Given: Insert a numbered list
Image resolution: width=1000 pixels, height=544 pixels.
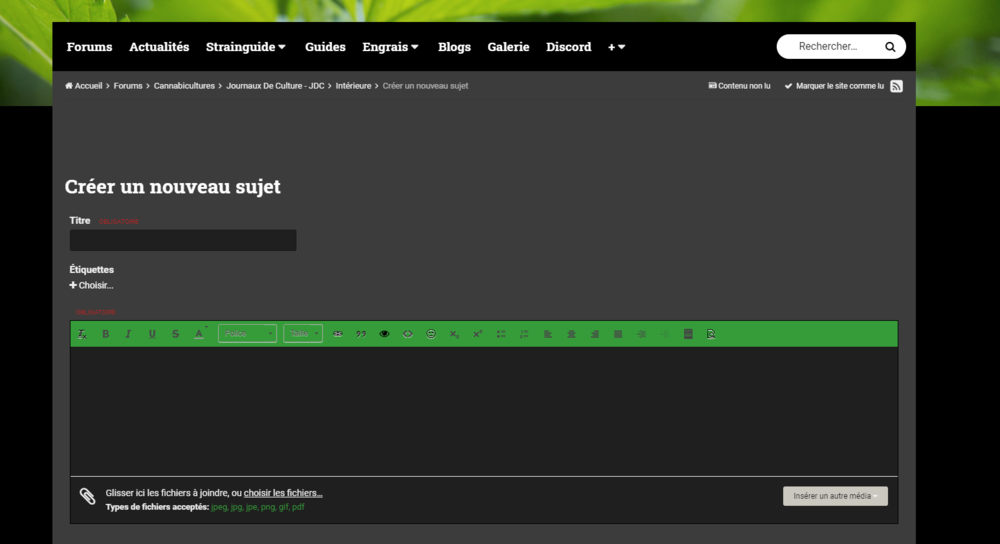Looking at the screenshot, I should coord(524,334).
